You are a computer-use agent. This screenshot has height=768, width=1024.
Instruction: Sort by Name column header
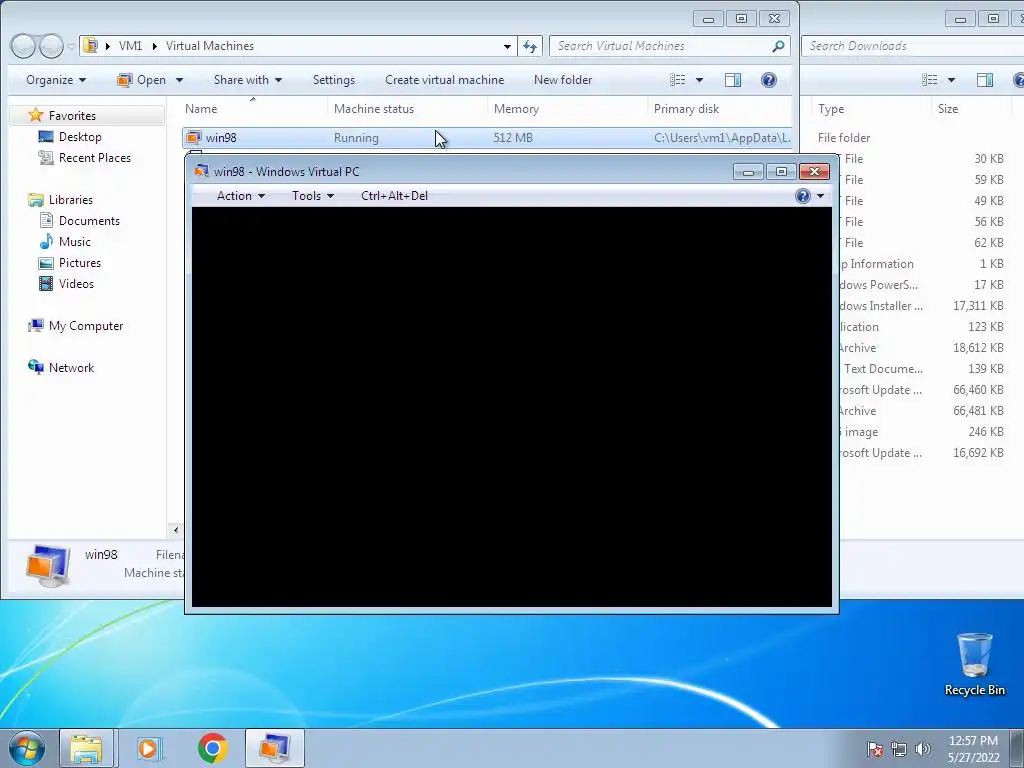pos(252,108)
